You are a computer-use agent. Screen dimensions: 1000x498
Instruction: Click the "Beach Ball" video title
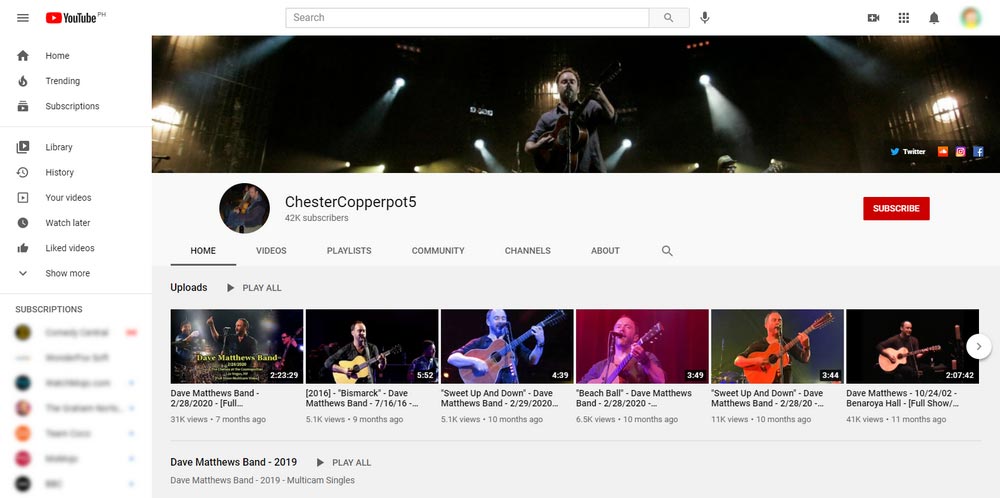click(x=634, y=398)
